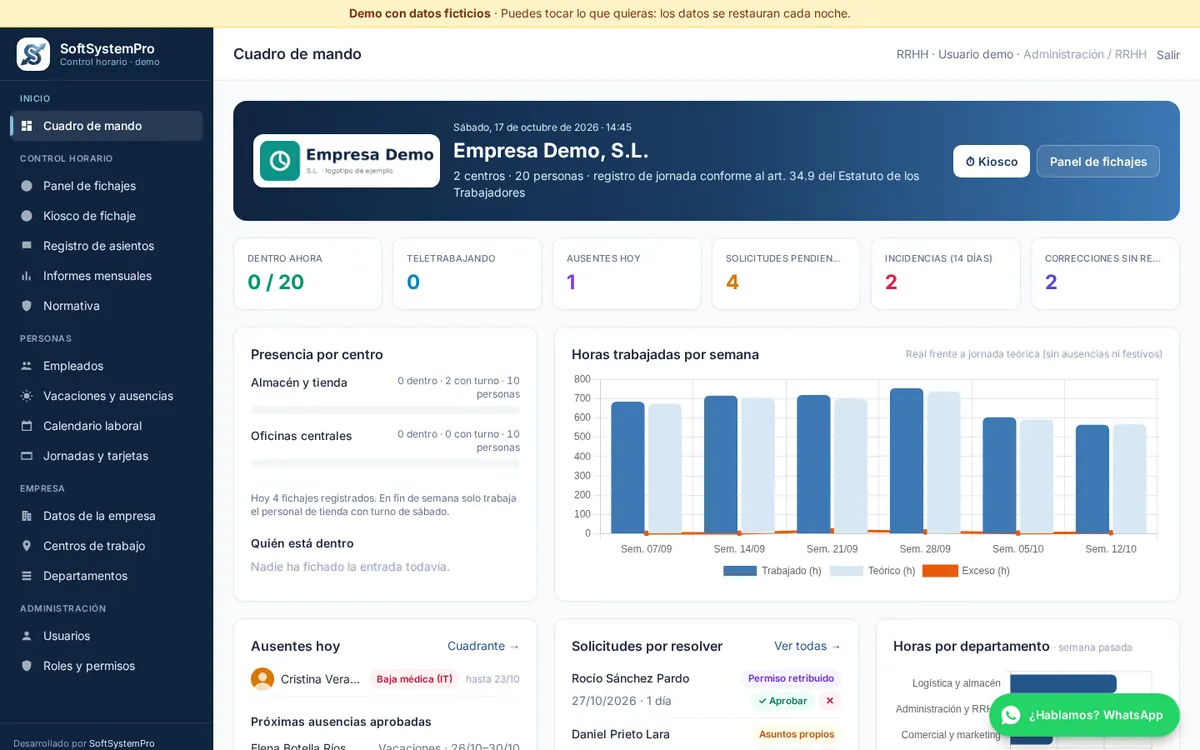The image size is (1200, 750).
Task: Open Registro de asientos menu entry
Action: (106, 246)
